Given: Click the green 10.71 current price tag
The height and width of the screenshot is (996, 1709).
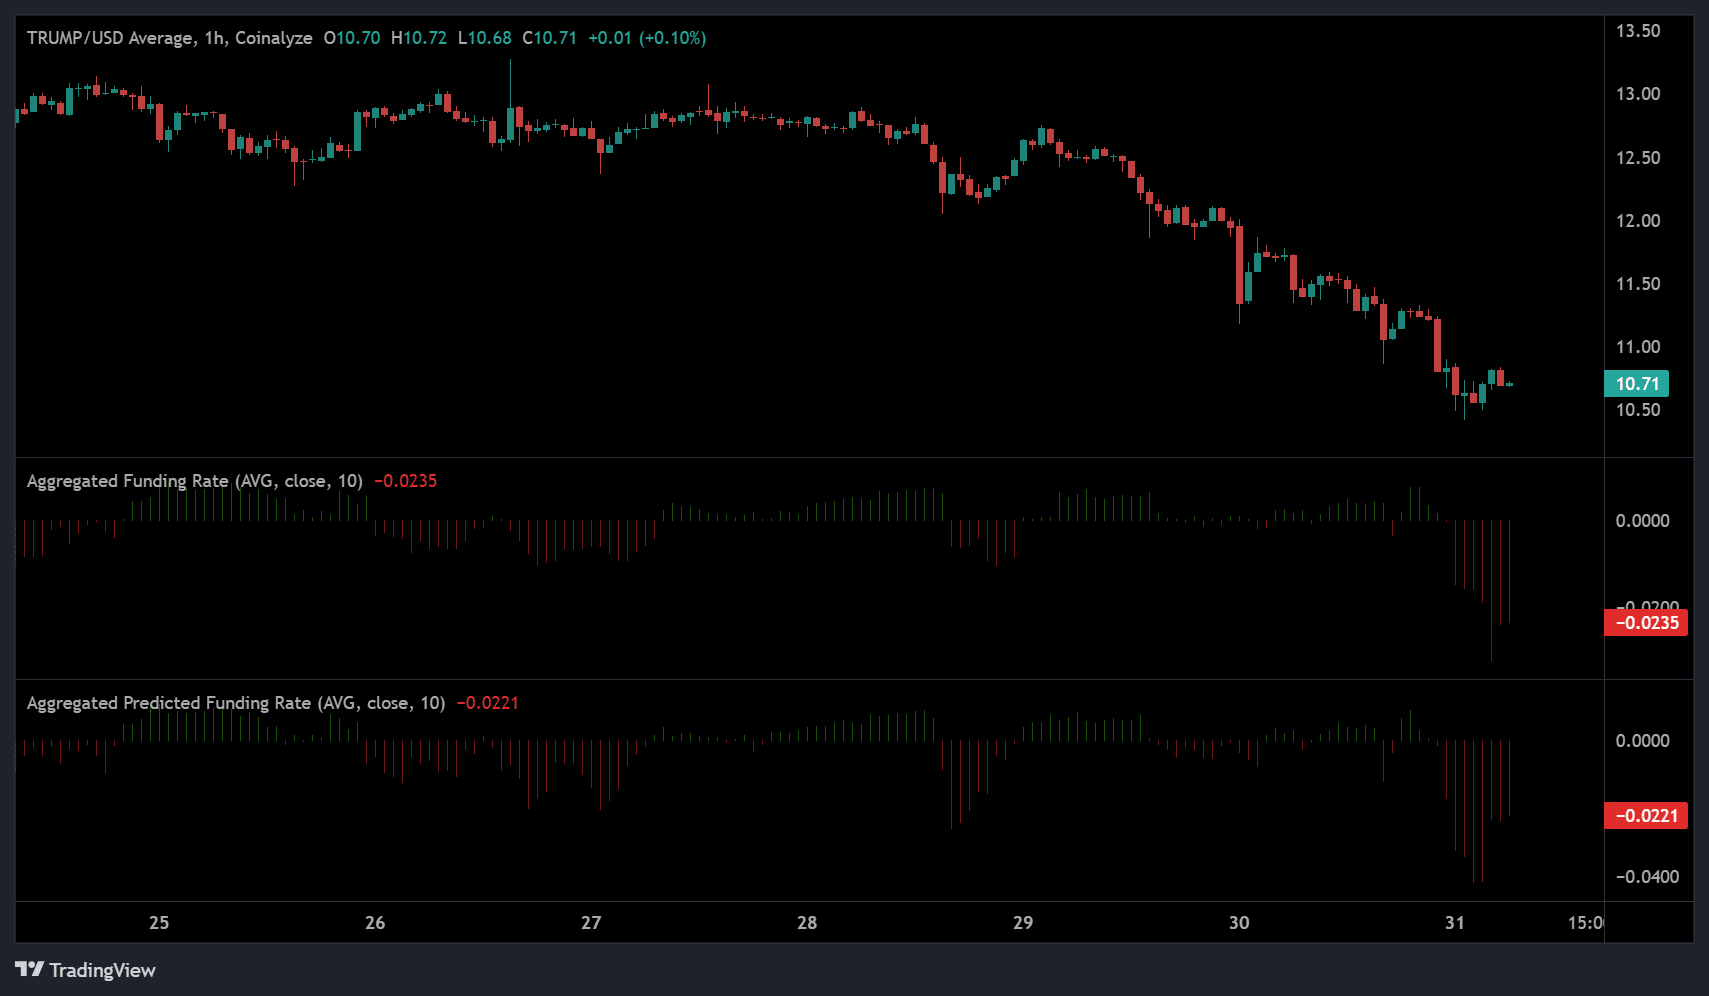Looking at the screenshot, I should tap(1636, 383).
